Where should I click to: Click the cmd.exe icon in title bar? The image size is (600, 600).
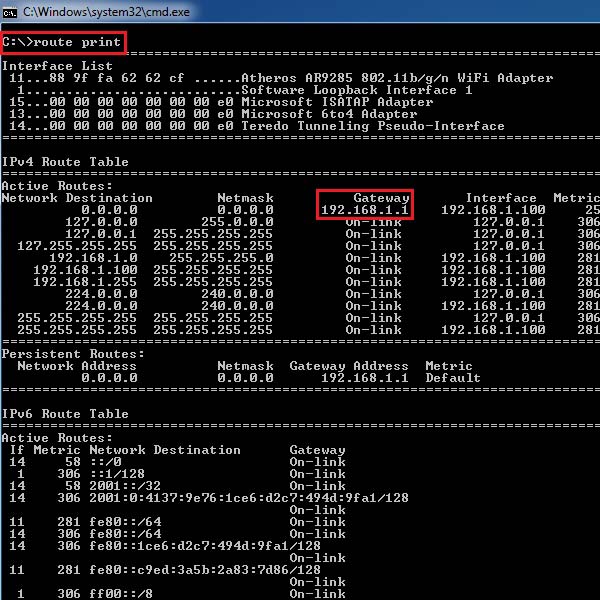click(10, 13)
